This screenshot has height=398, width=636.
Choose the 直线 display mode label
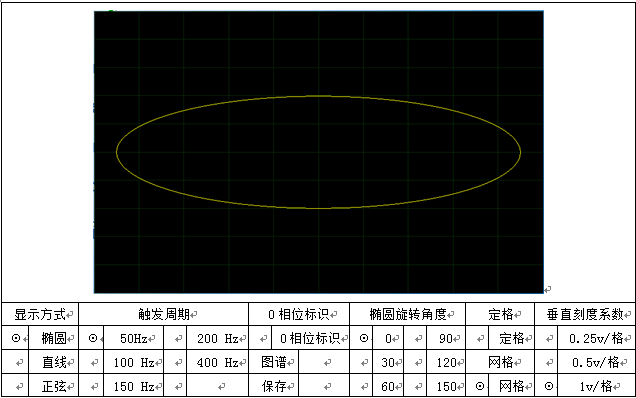coord(54,362)
